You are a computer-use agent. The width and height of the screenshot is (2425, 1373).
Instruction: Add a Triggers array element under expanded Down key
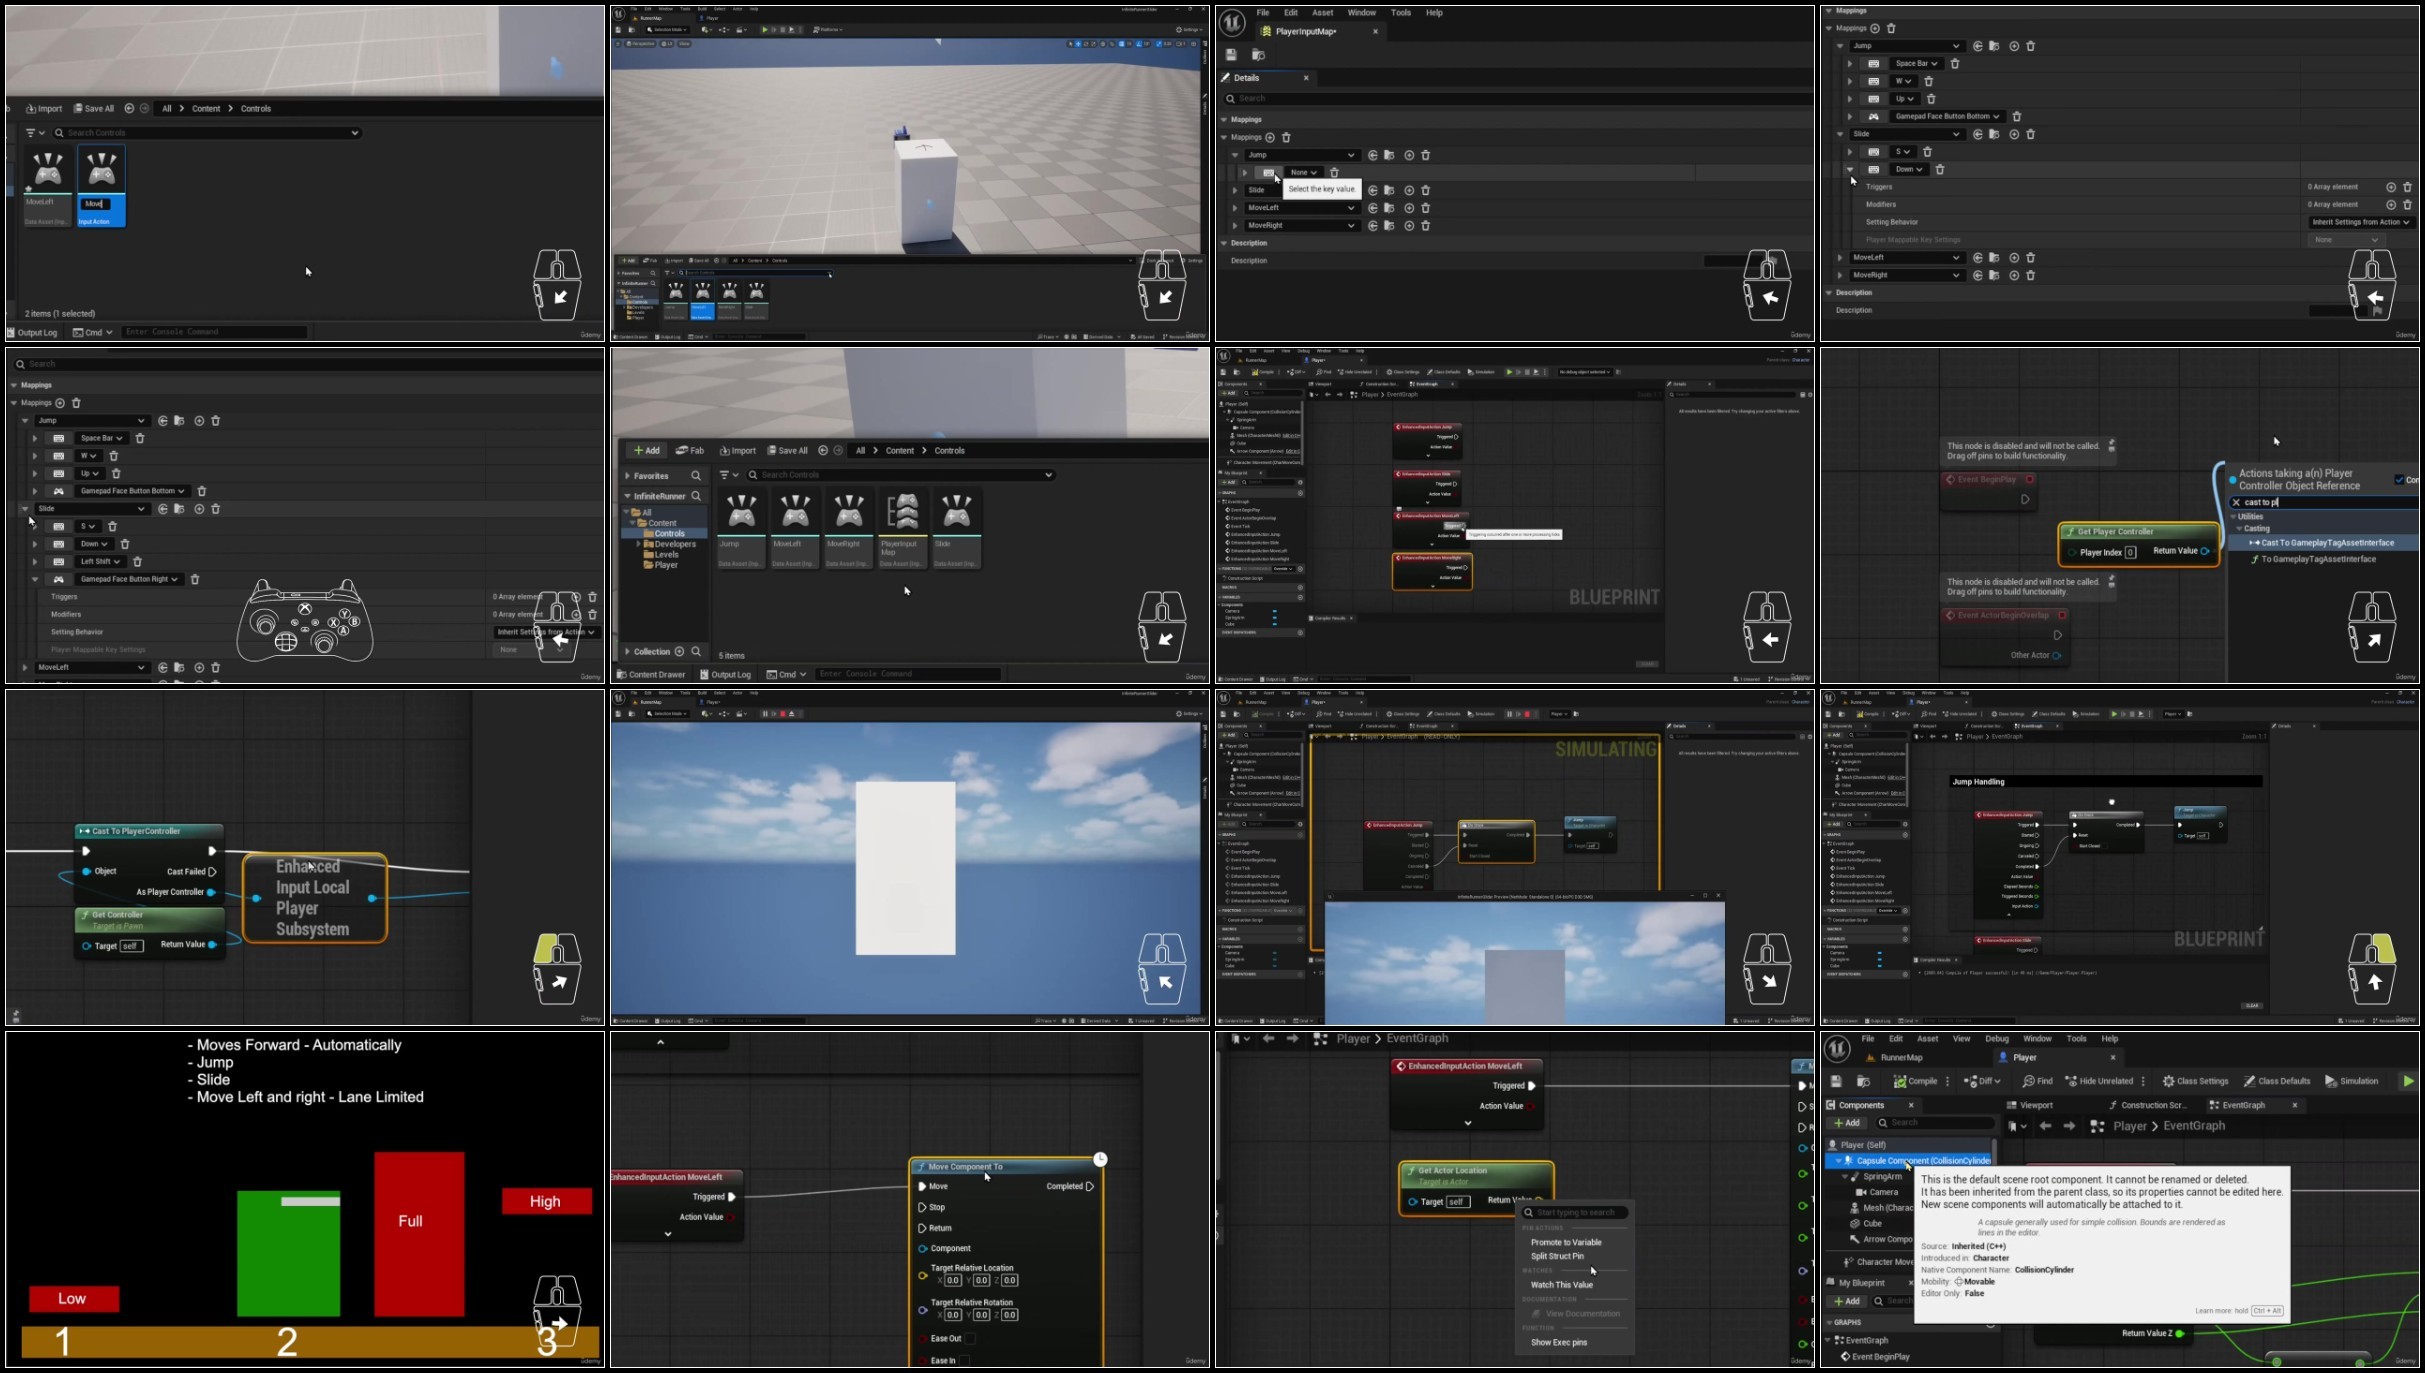point(2391,187)
